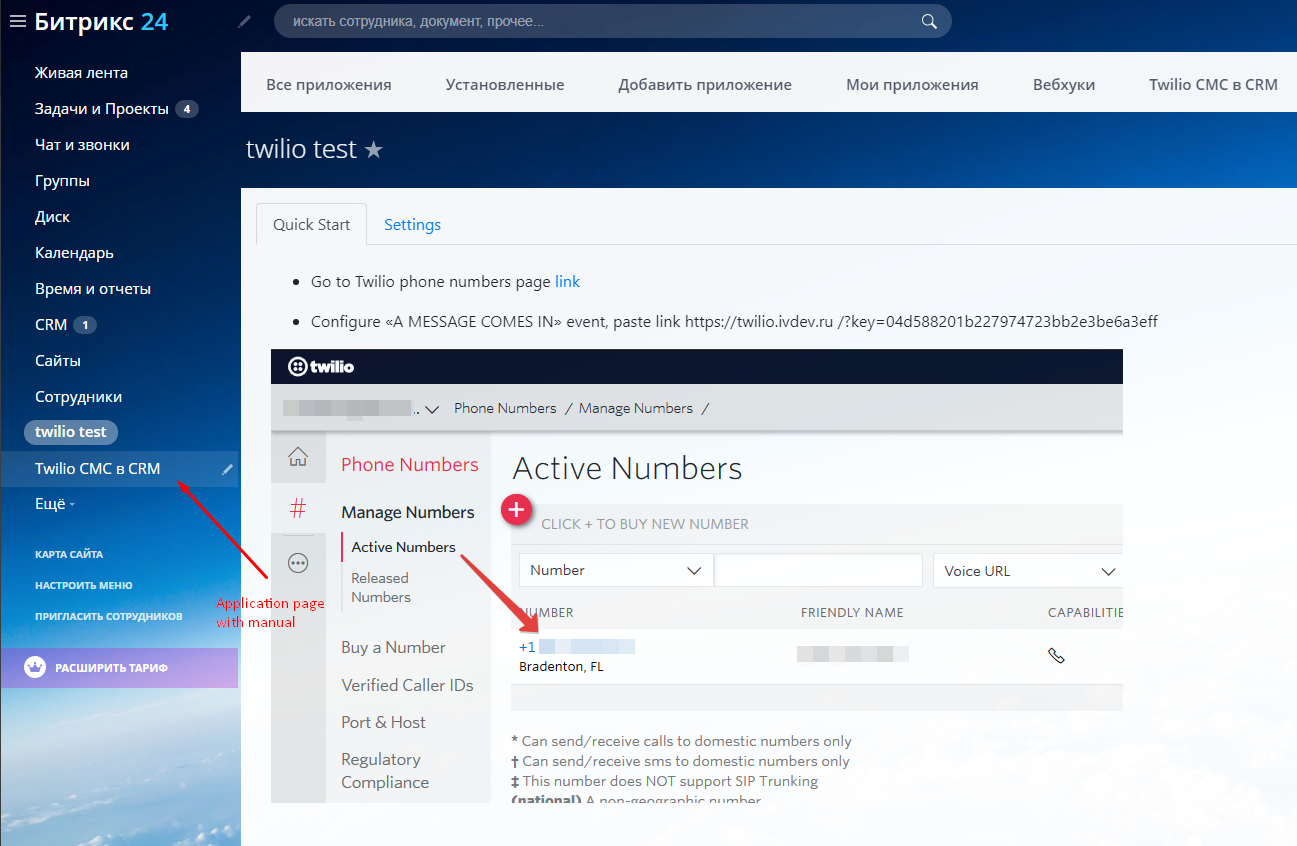Open the КАРТА САЙТА link

[69, 554]
